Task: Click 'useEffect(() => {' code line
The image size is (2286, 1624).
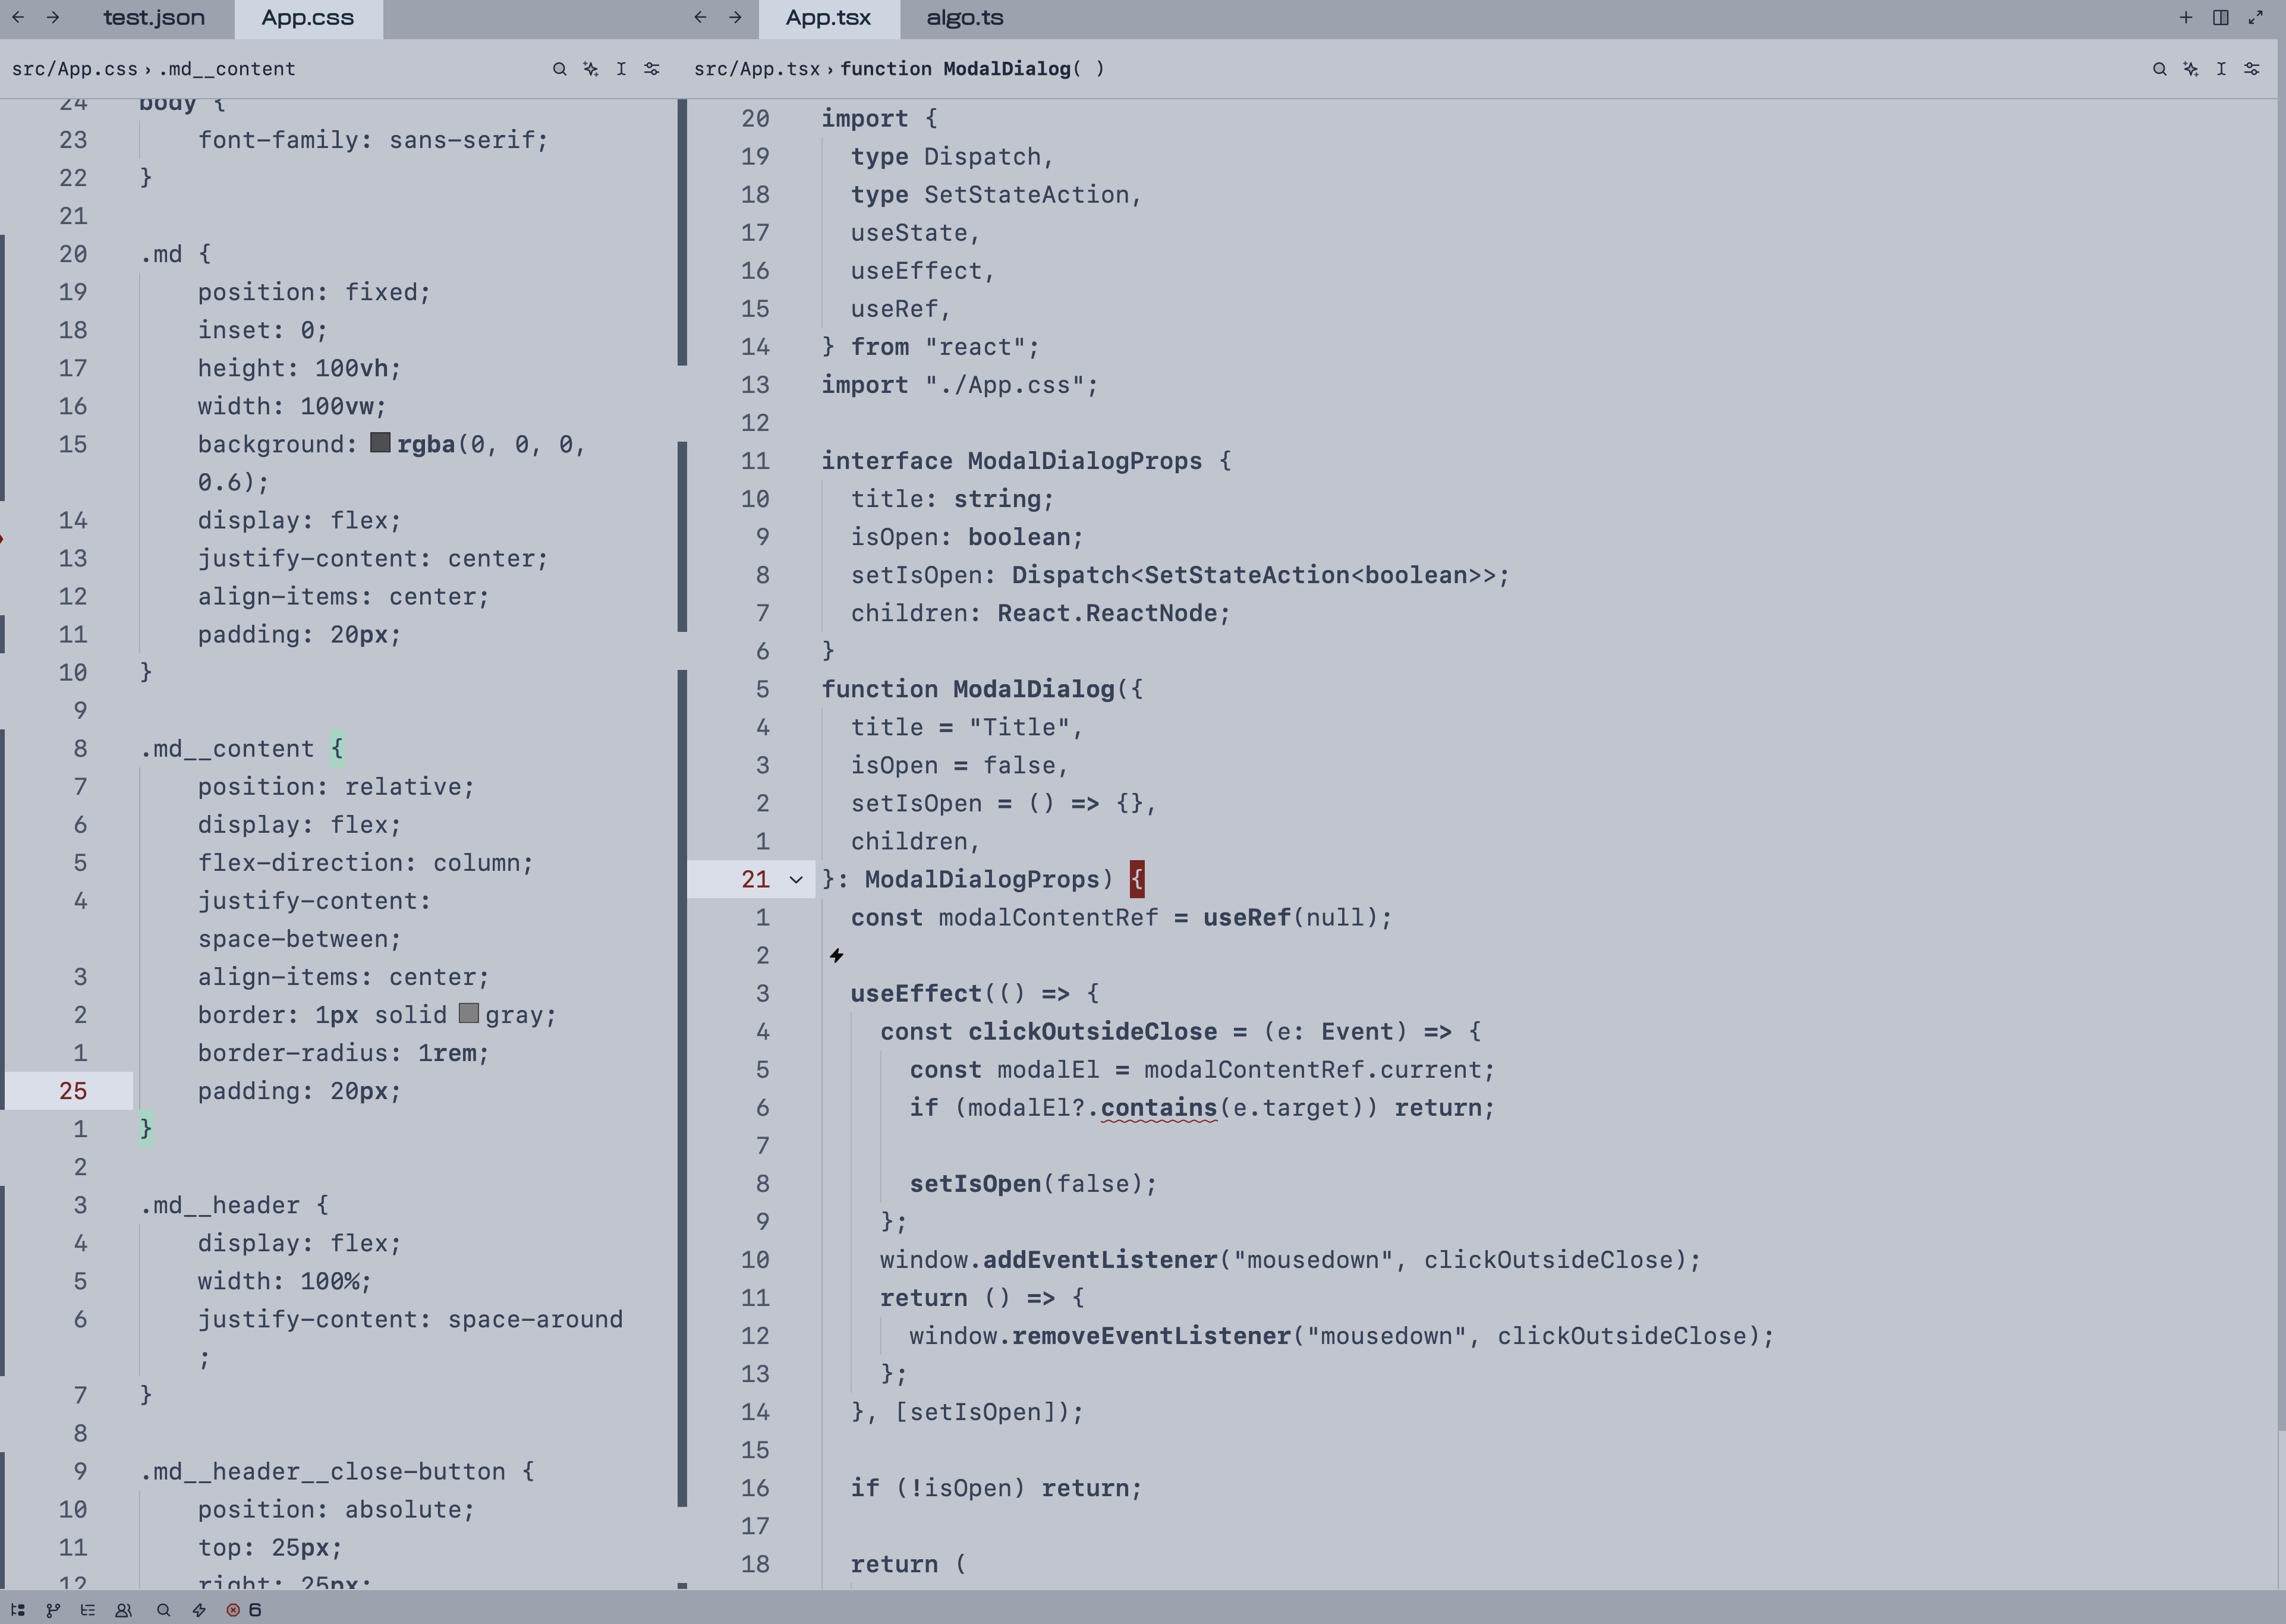Action: 975,994
